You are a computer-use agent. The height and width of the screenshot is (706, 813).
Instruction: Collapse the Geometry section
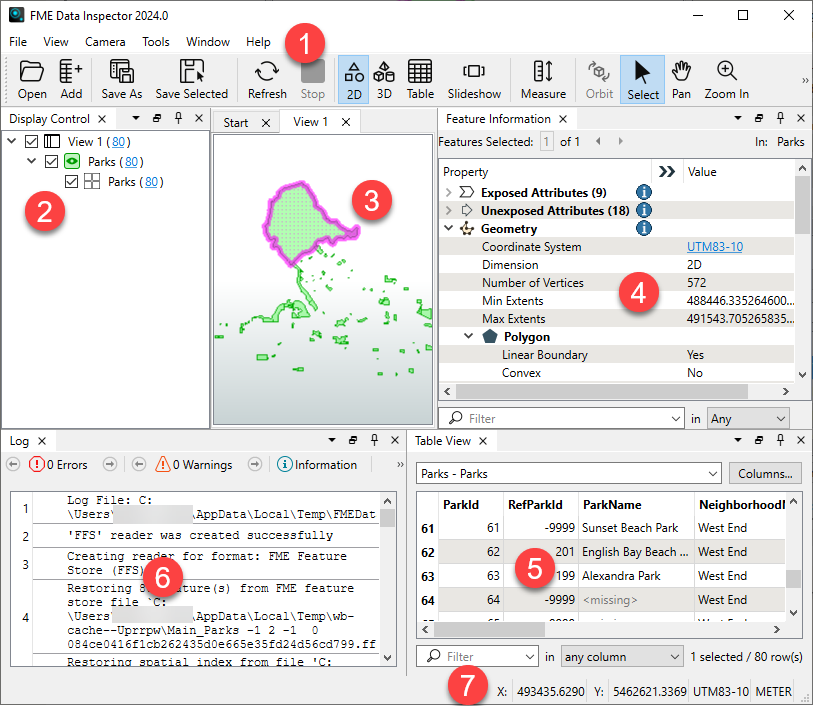coord(448,228)
